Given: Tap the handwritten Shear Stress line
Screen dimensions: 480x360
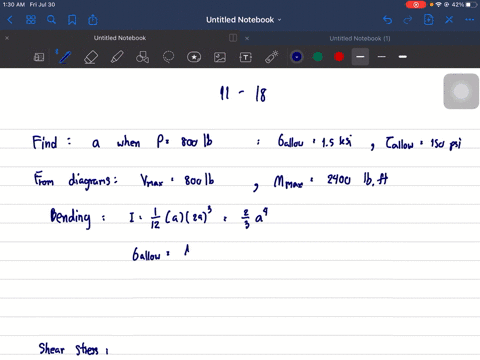Looking at the screenshot, I should coord(73,349).
